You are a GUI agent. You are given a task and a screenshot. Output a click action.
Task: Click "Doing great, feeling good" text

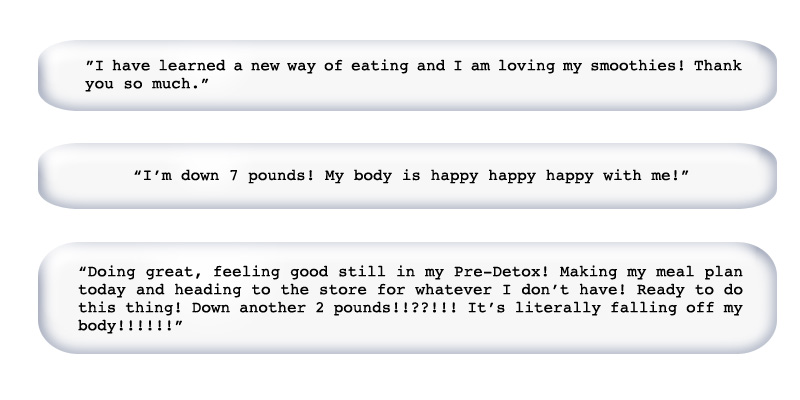pos(192,272)
